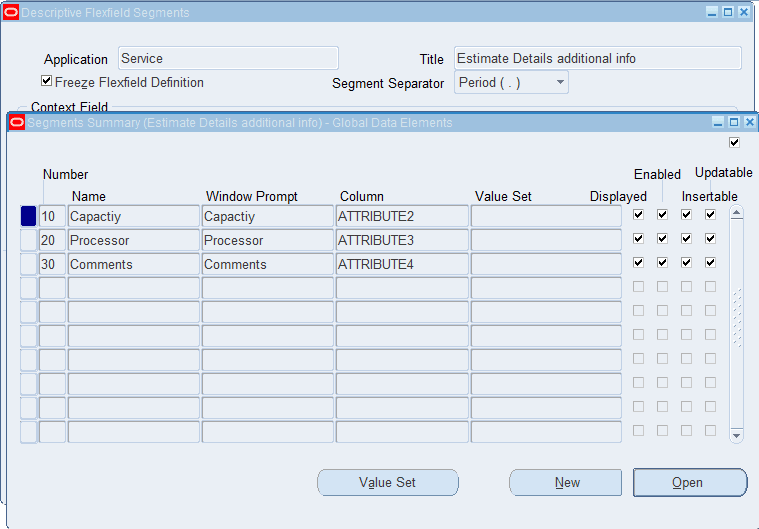Uncheck Enabled for the Comments segment

tap(662, 263)
